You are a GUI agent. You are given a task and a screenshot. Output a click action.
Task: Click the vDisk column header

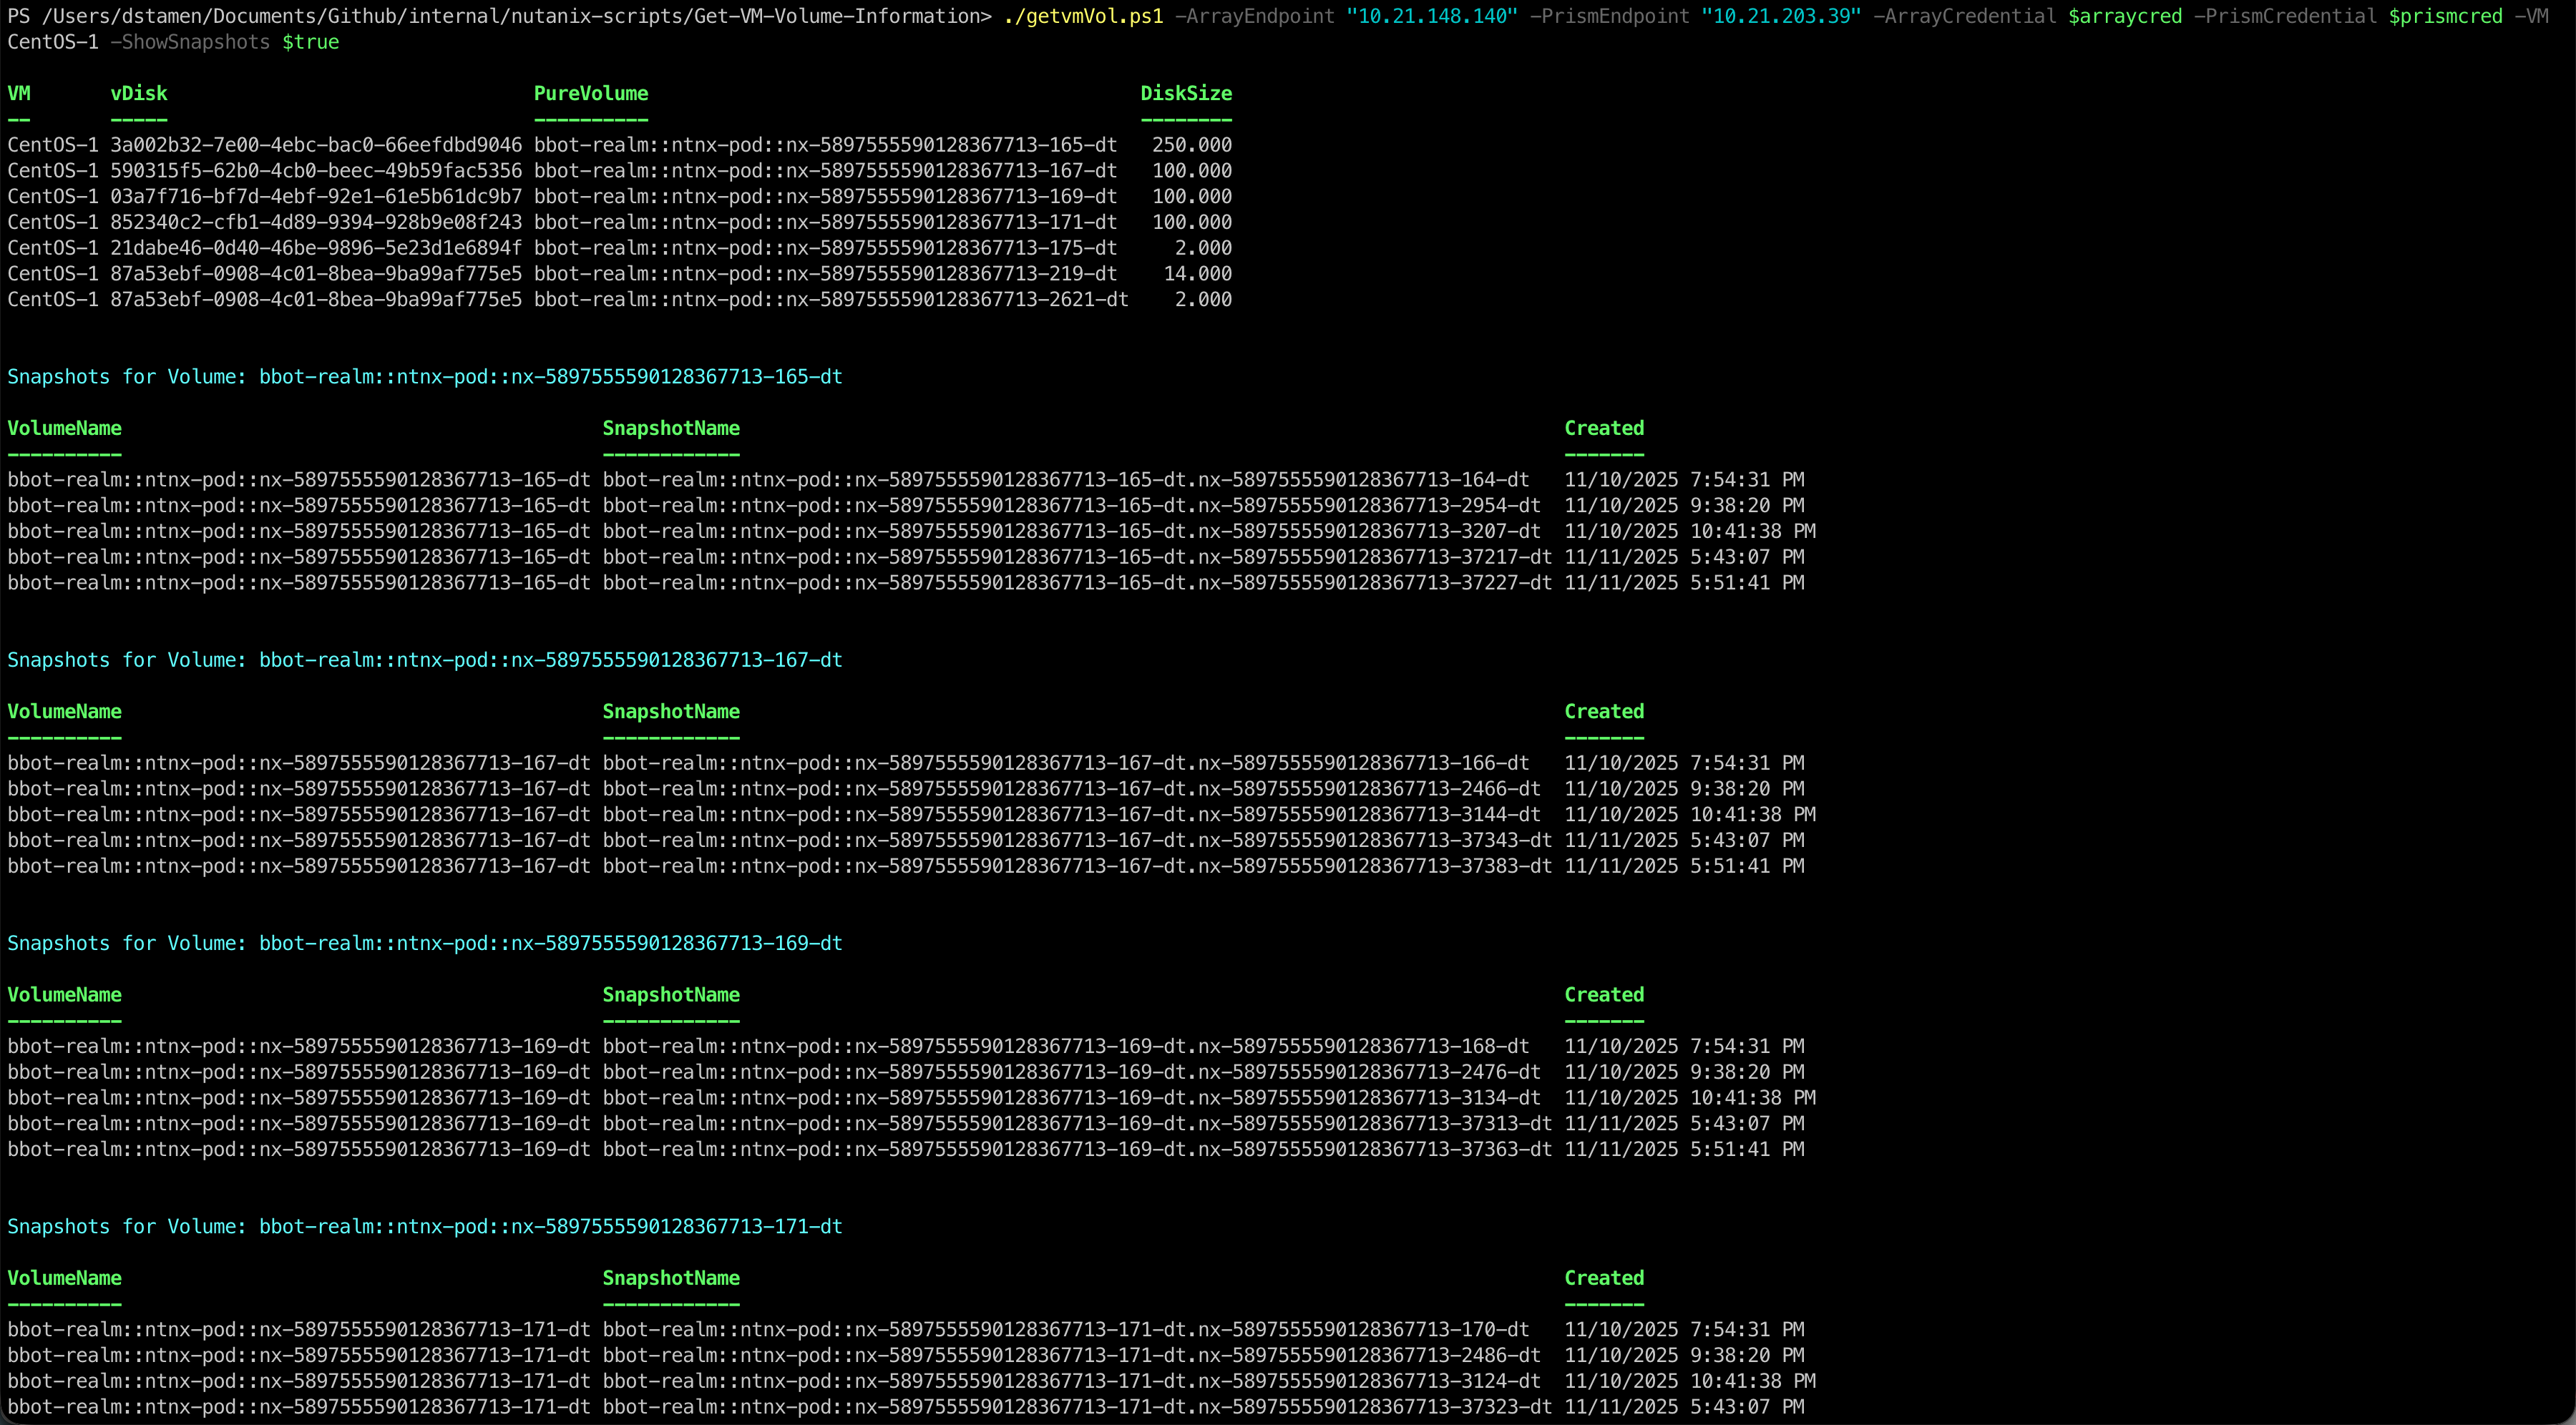[139, 93]
